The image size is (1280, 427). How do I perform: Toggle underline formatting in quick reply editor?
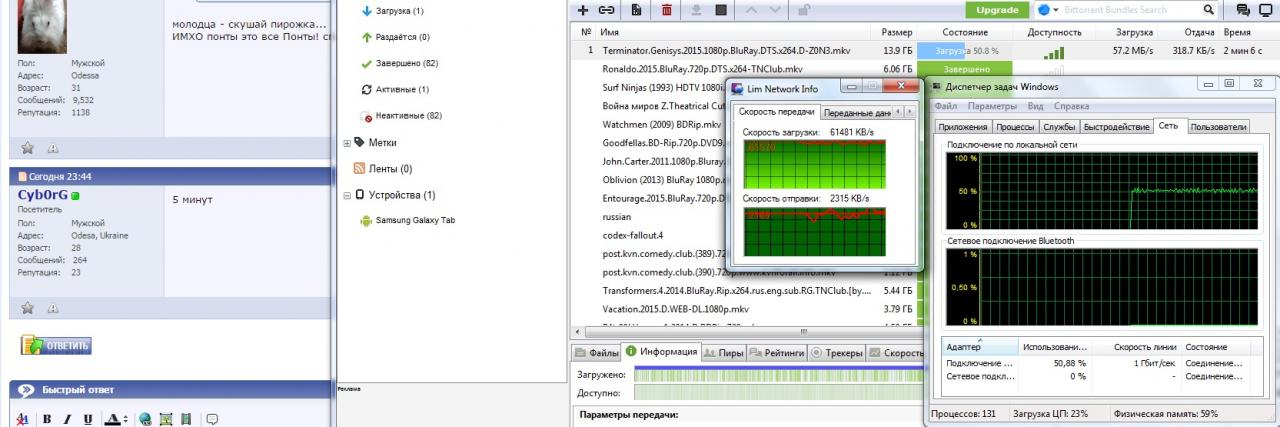point(88,419)
